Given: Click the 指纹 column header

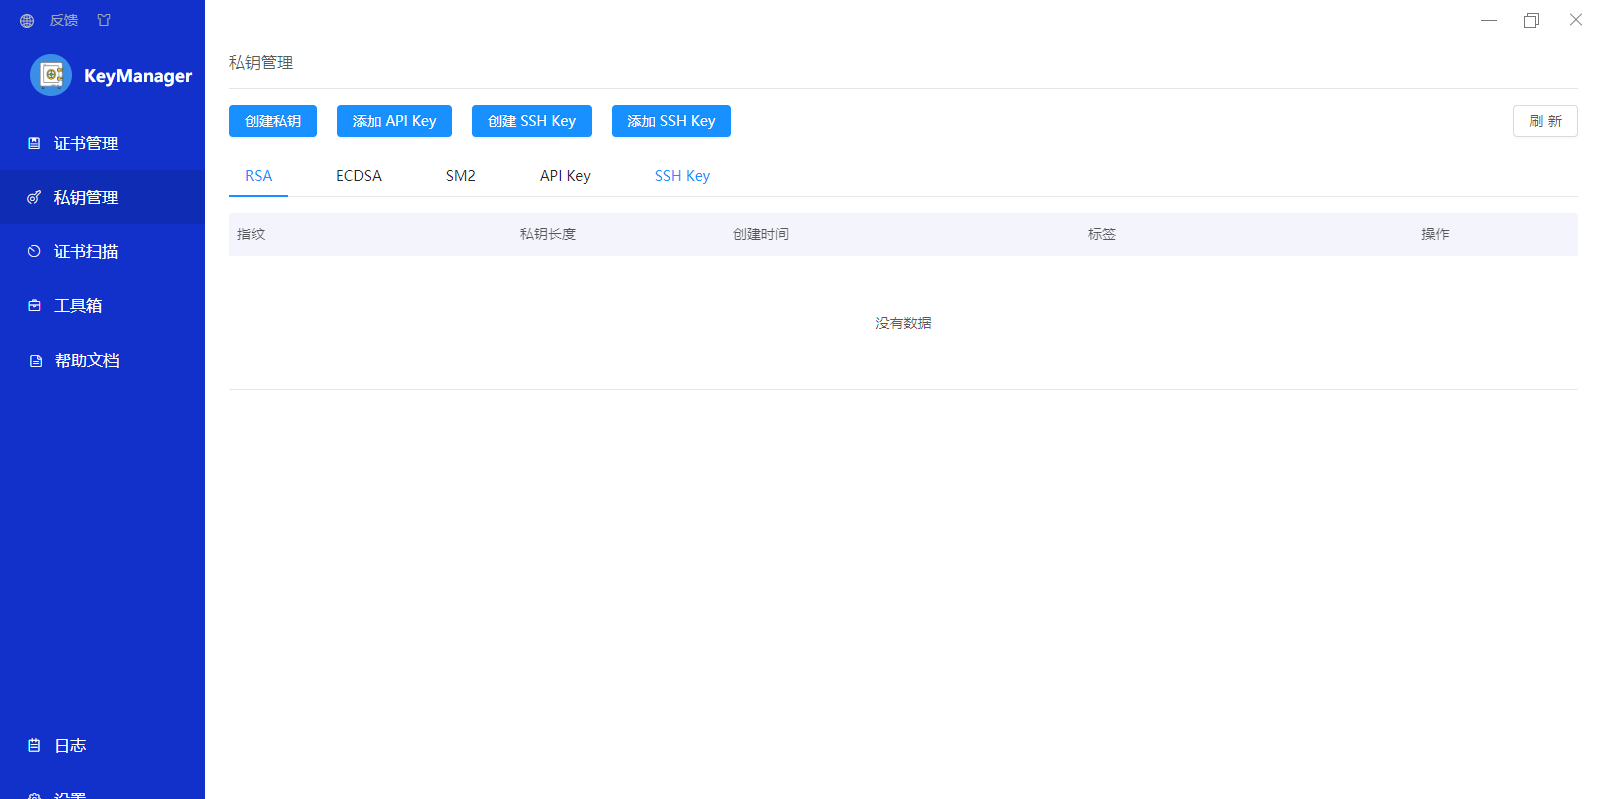Looking at the screenshot, I should 251,234.
